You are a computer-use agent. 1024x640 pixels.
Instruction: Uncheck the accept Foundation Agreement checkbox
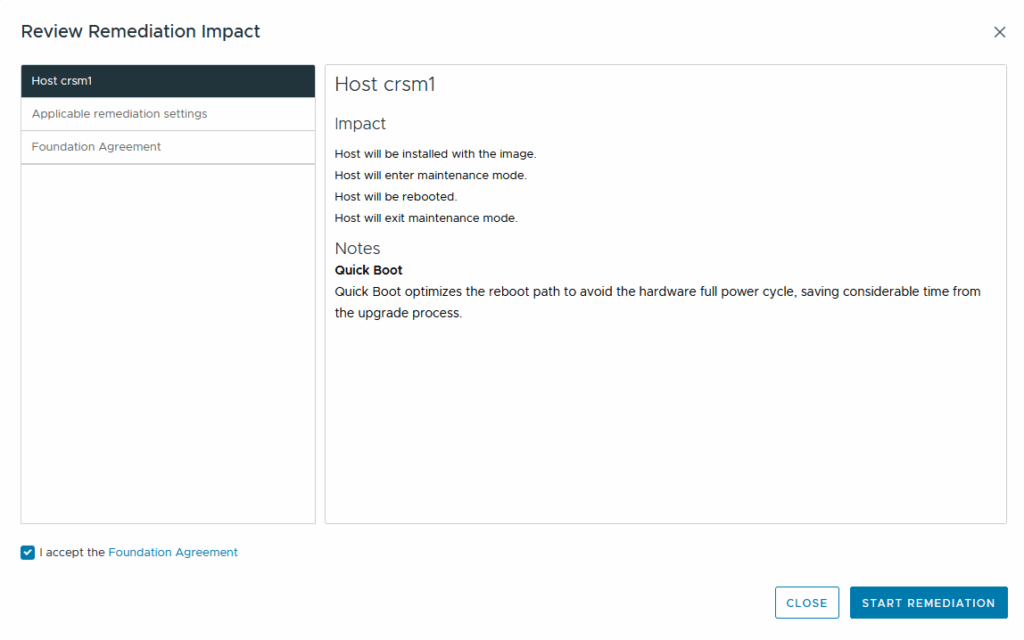27,552
